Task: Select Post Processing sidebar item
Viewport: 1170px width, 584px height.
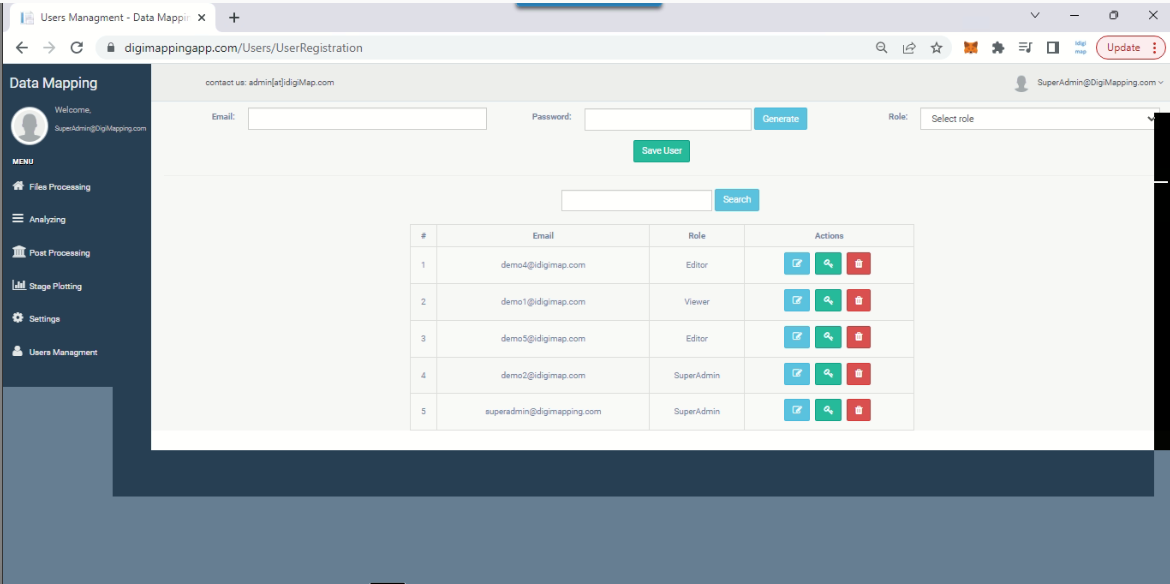Action: click(x=59, y=253)
